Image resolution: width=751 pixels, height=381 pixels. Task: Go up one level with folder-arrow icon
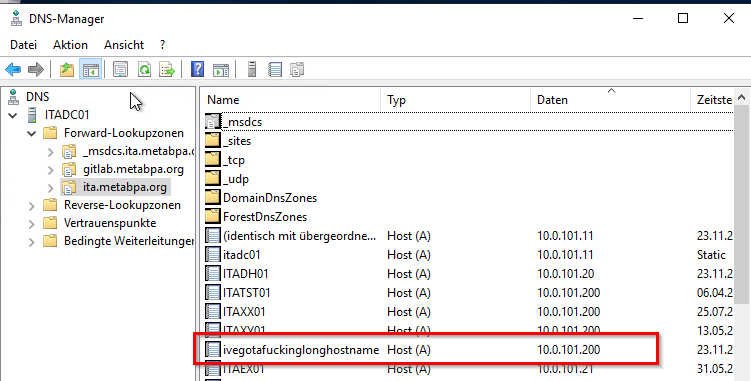pyautogui.click(x=67, y=69)
